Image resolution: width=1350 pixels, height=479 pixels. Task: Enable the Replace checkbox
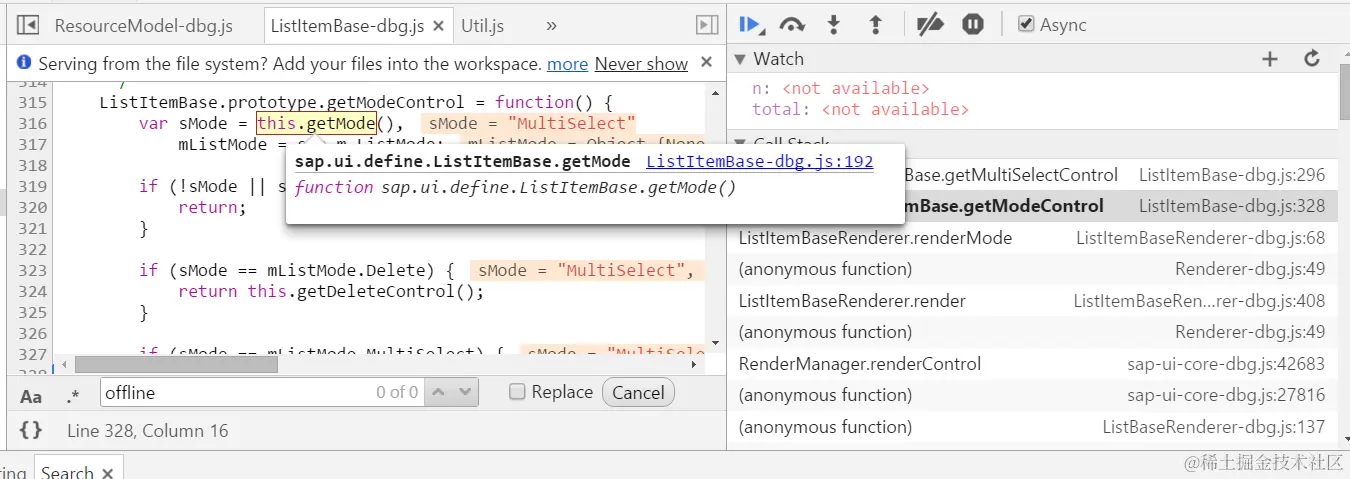click(517, 392)
